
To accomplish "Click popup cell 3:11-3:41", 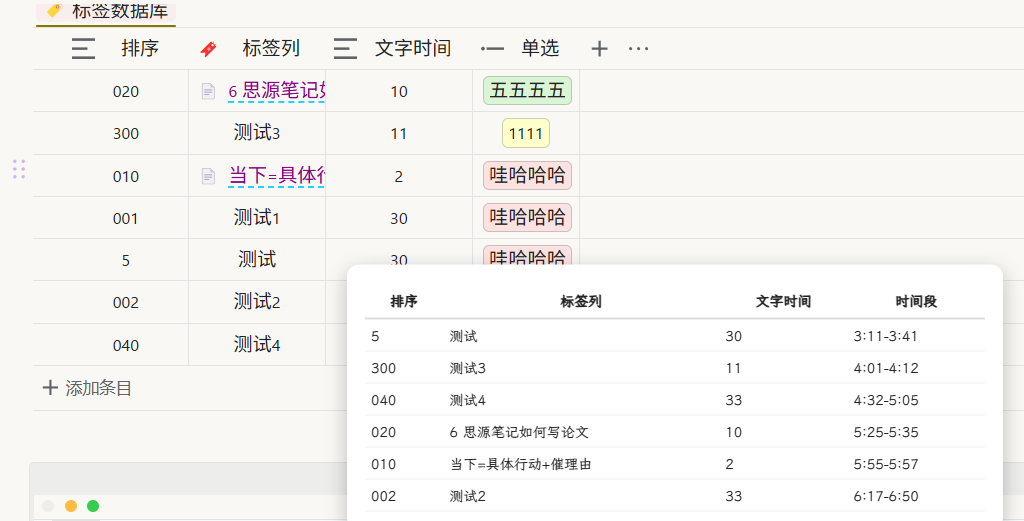I will pyautogui.click(x=886, y=336).
